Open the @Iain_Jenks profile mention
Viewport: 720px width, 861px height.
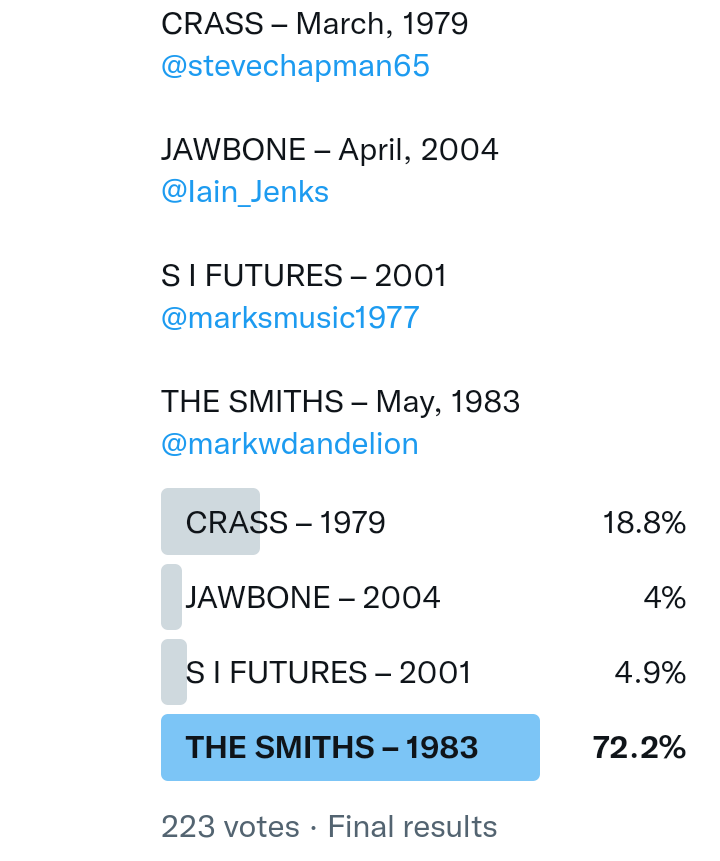(245, 191)
